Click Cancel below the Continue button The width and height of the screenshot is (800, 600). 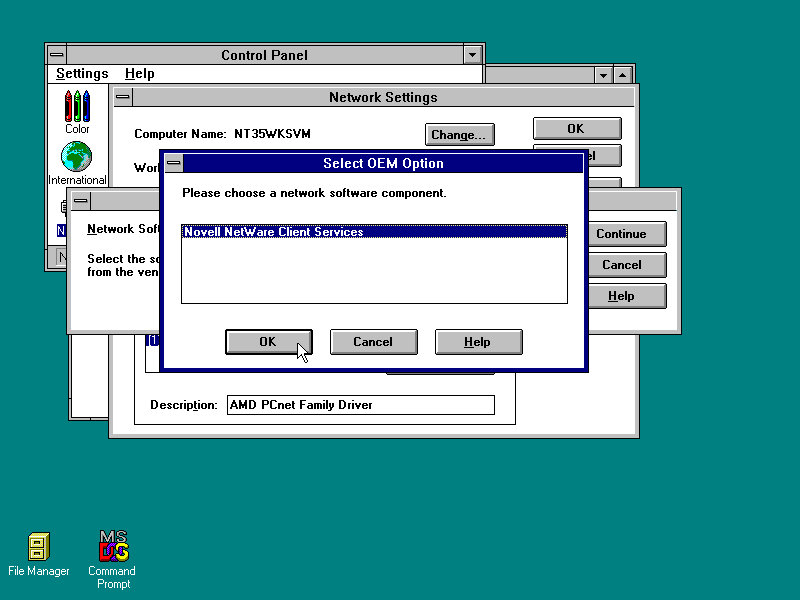tap(627, 265)
